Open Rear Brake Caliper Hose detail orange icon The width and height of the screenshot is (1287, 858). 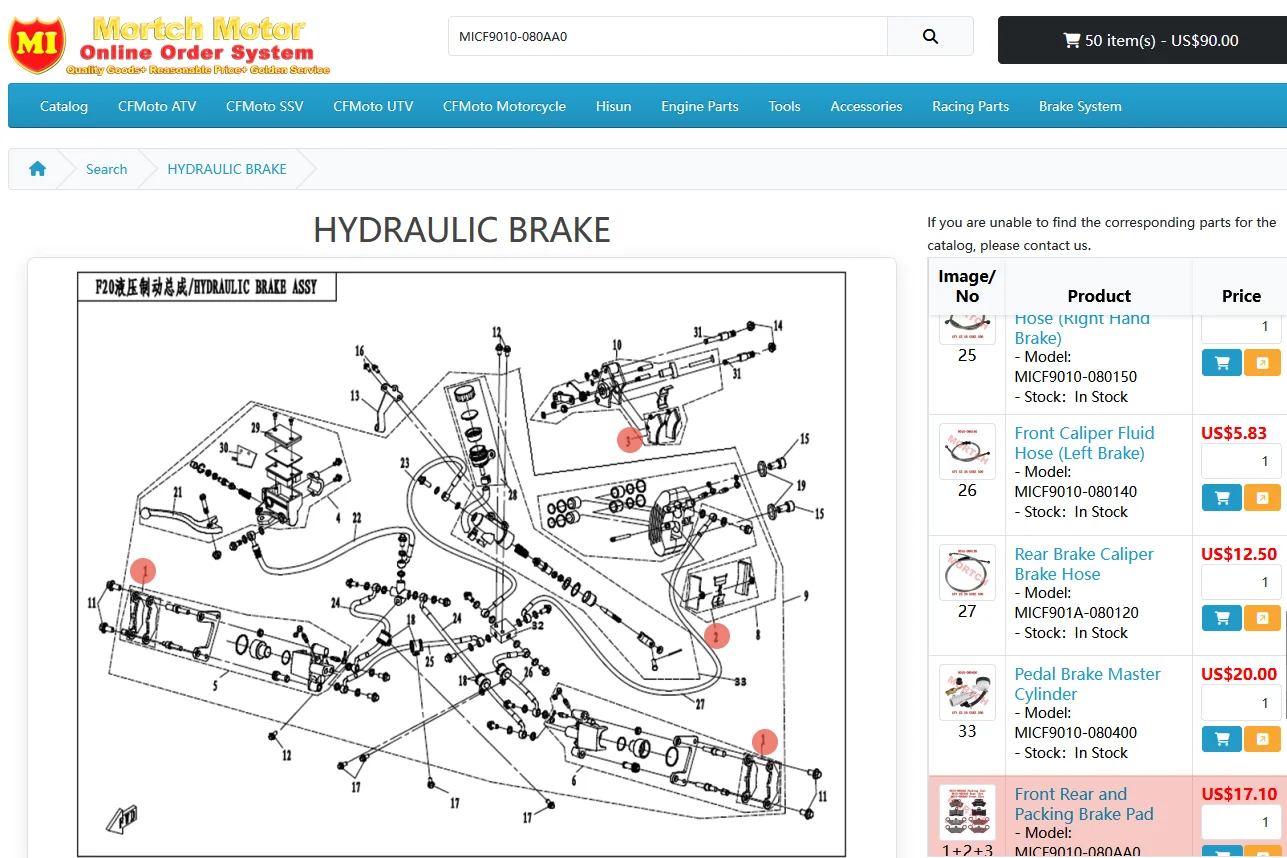(x=1262, y=618)
